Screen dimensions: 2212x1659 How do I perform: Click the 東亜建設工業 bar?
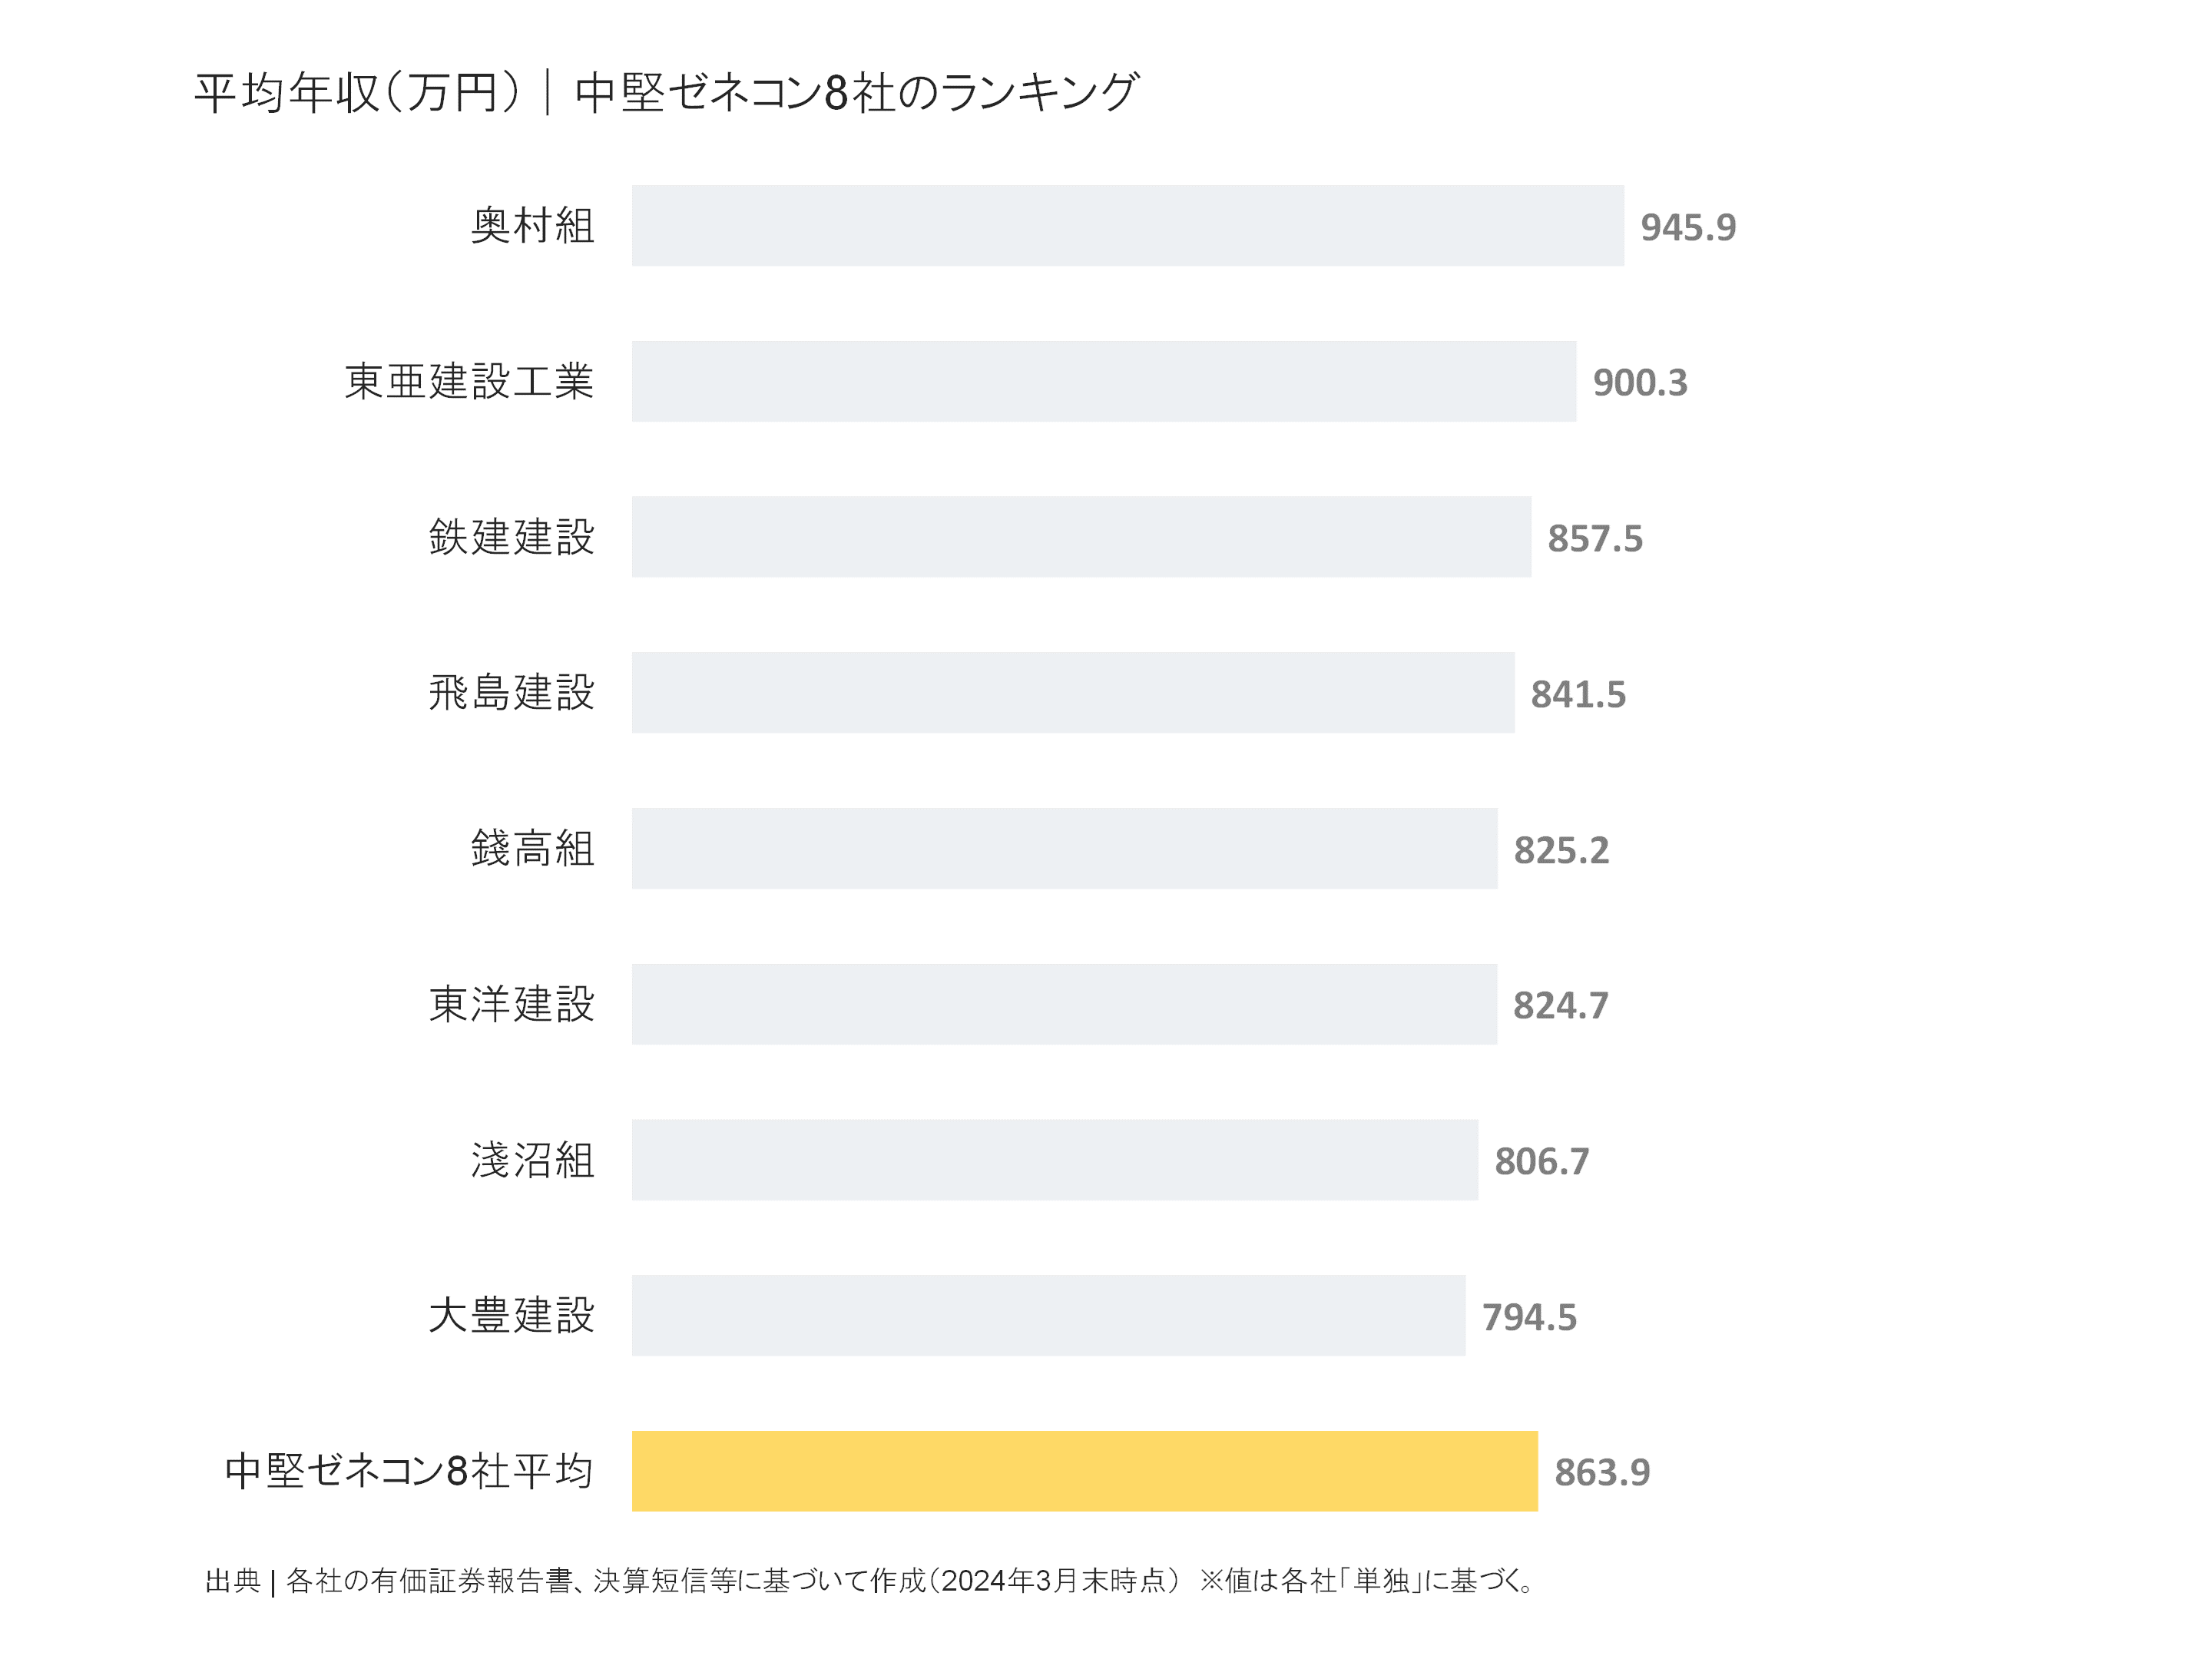click(1103, 381)
